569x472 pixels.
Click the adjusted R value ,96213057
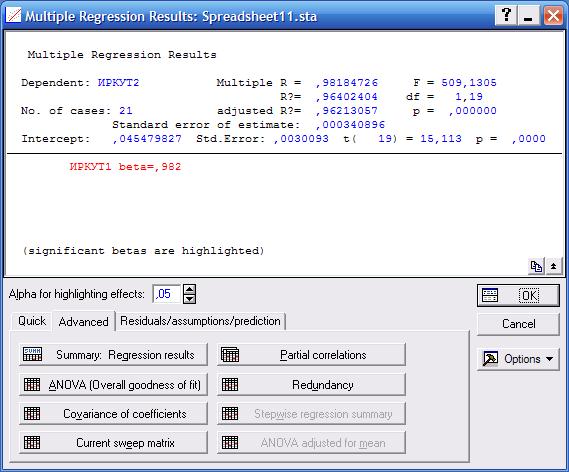(347, 111)
